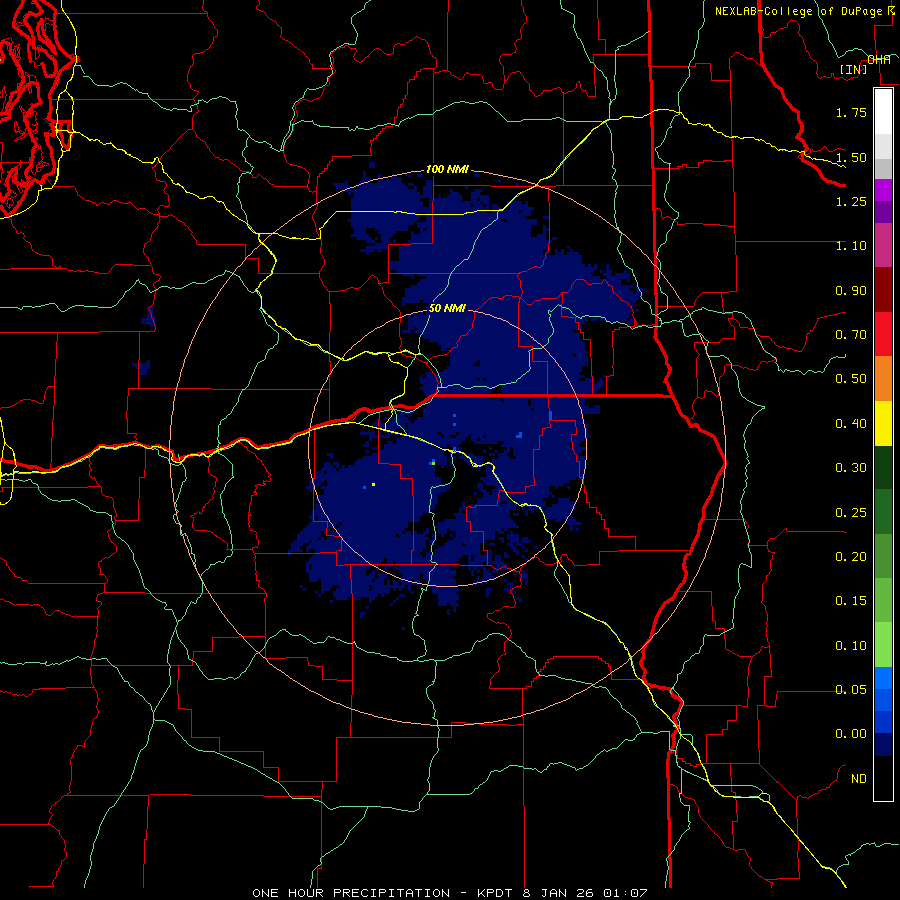Select the darkest green swatch beside 0.30

coord(883,467)
